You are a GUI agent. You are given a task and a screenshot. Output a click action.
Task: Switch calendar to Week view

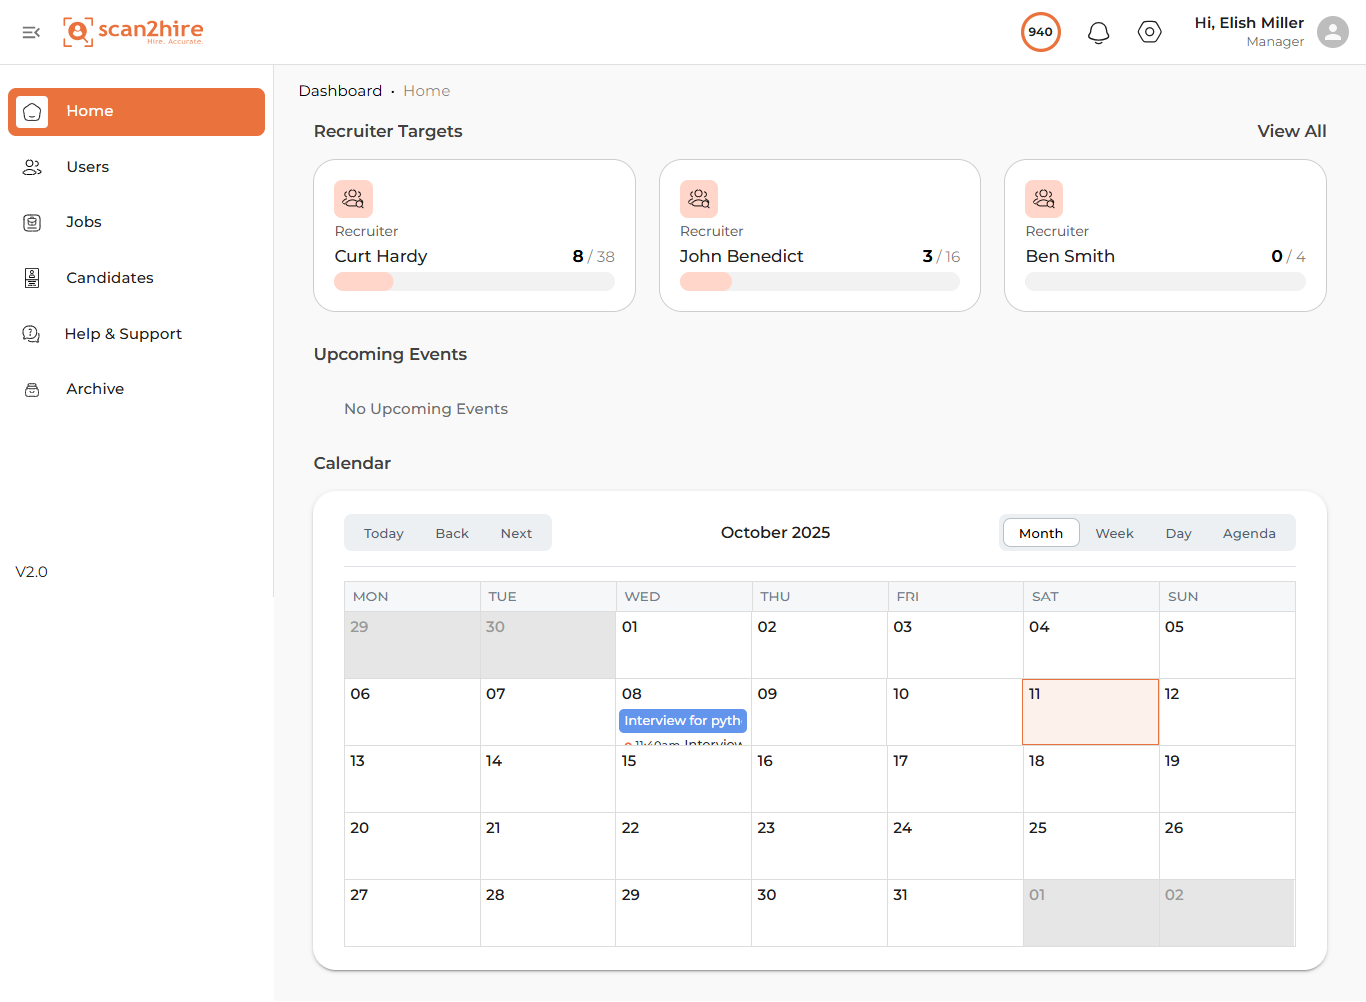point(1114,533)
